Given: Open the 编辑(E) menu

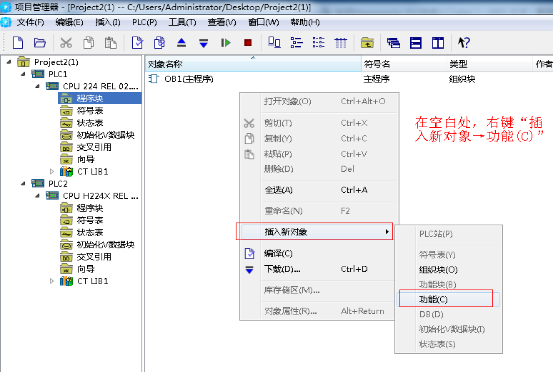Looking at the screenshot, I should tap(69, 23).
